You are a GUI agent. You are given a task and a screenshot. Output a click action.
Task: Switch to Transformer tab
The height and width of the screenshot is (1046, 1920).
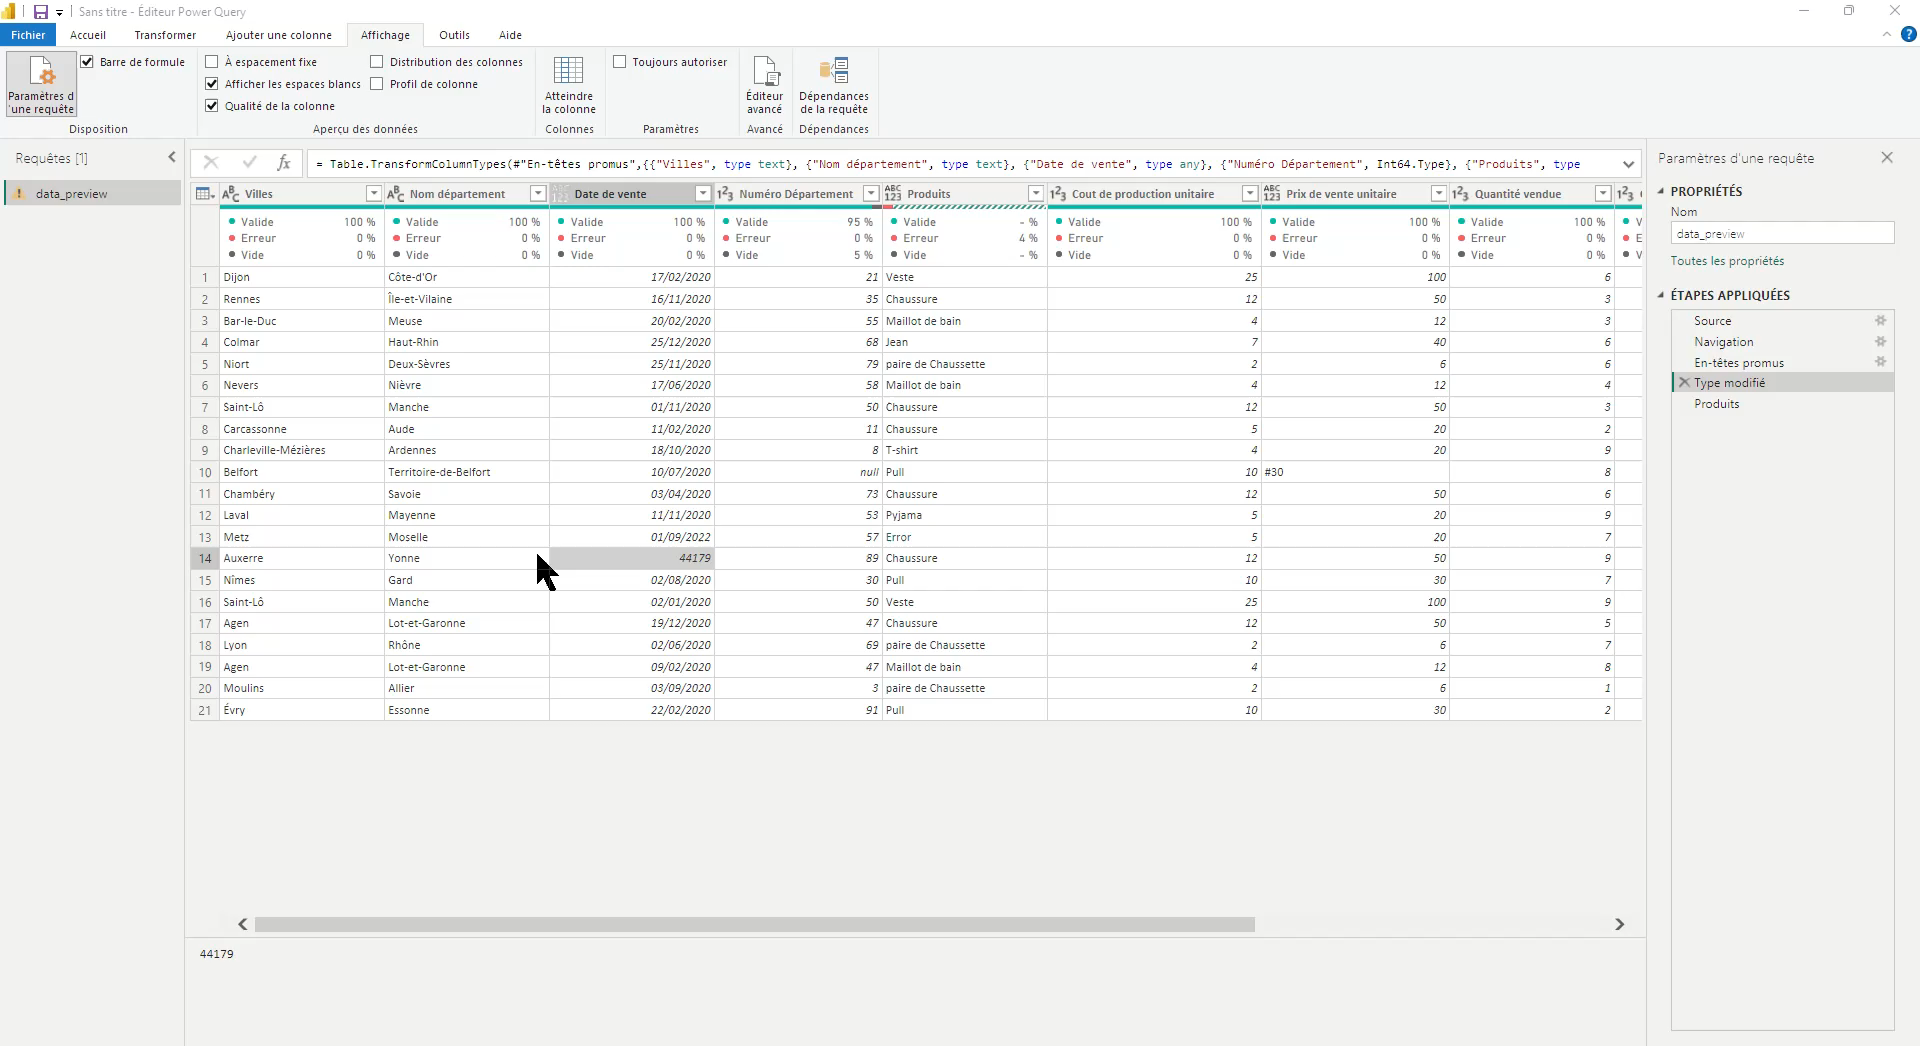[x=165, y=35]
